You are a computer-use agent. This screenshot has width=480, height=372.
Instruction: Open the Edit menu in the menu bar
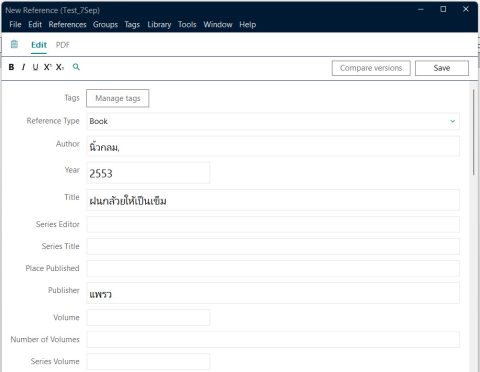point(35,25)
